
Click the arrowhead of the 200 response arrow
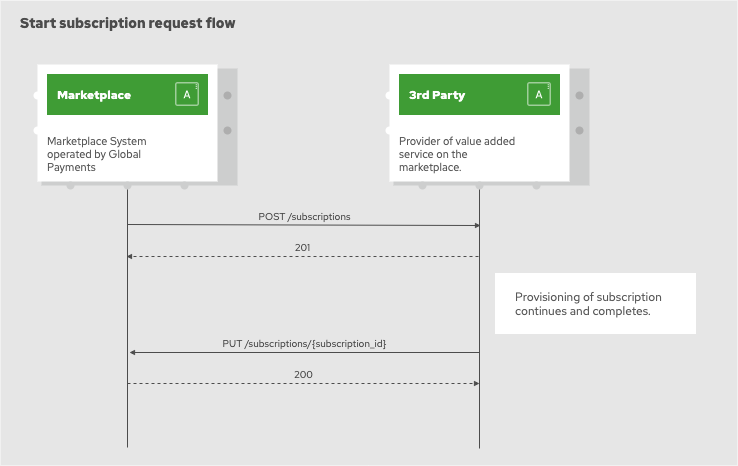click(x=476, y=384)
